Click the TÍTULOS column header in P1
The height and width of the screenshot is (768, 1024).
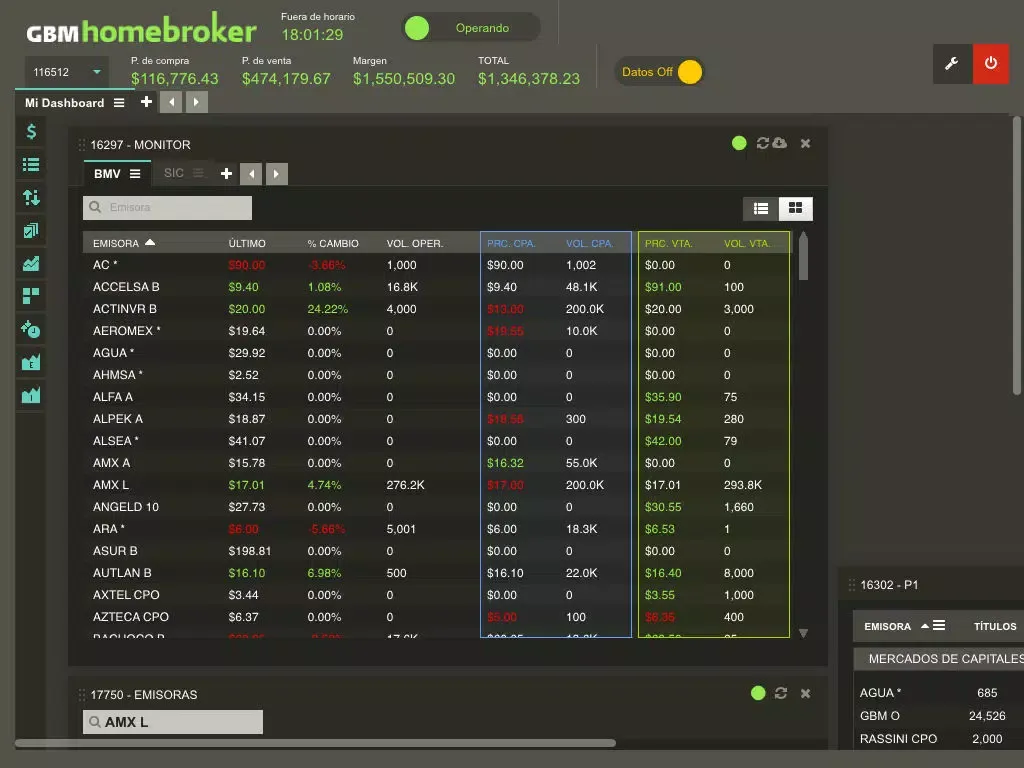tap(995, 626)
